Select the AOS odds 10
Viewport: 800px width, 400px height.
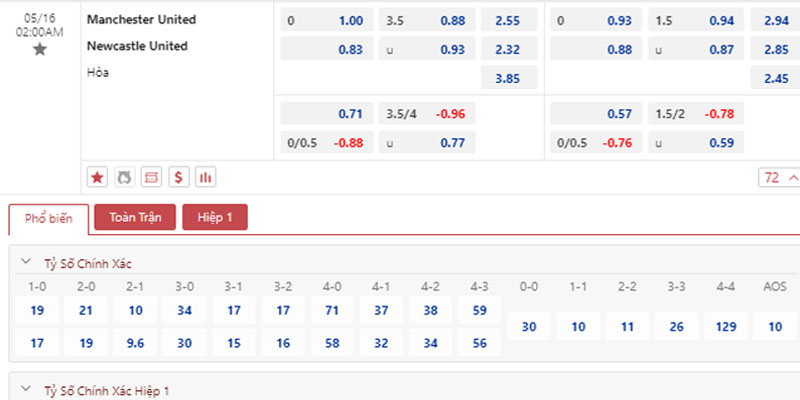pyautogui.click(x=775, y=327)
